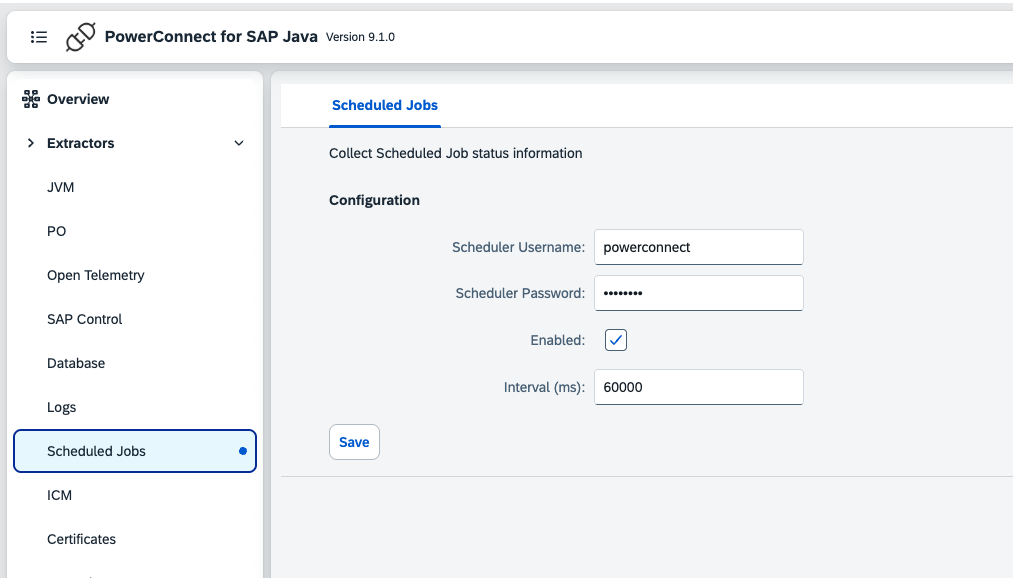Screen dimensions: 1013x578
Task: Click the Configuration heading
Action: coord(374,200)
